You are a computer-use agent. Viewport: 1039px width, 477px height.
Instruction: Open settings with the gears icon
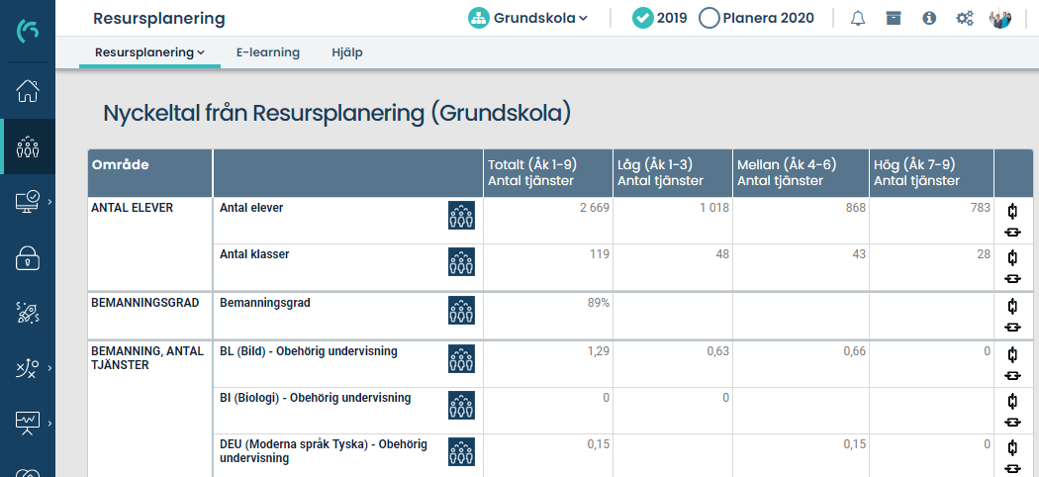(964, 19)
